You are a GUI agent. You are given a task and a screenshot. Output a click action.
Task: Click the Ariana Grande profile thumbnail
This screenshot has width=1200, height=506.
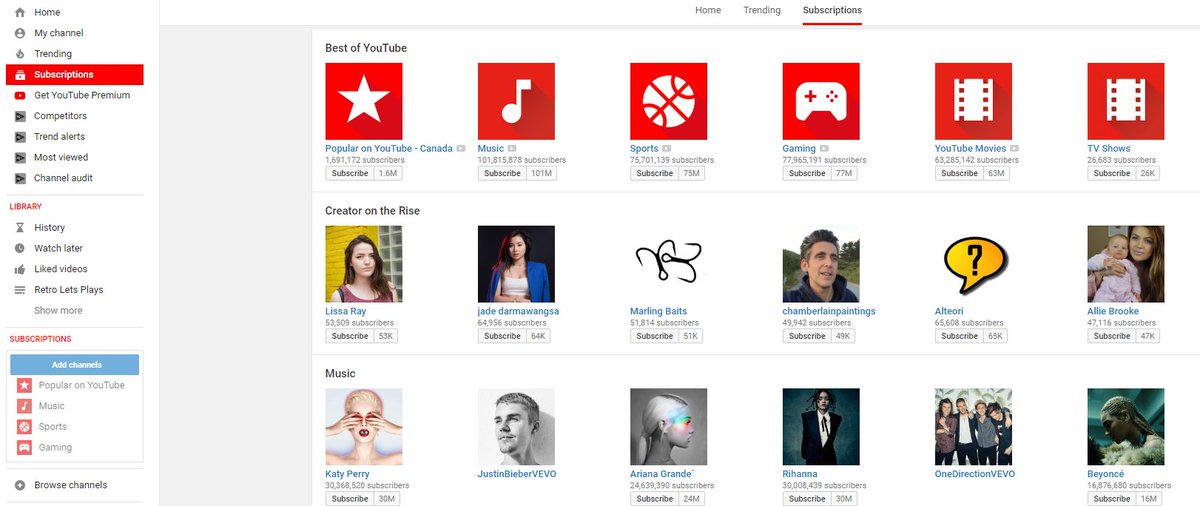coord(668,427)
